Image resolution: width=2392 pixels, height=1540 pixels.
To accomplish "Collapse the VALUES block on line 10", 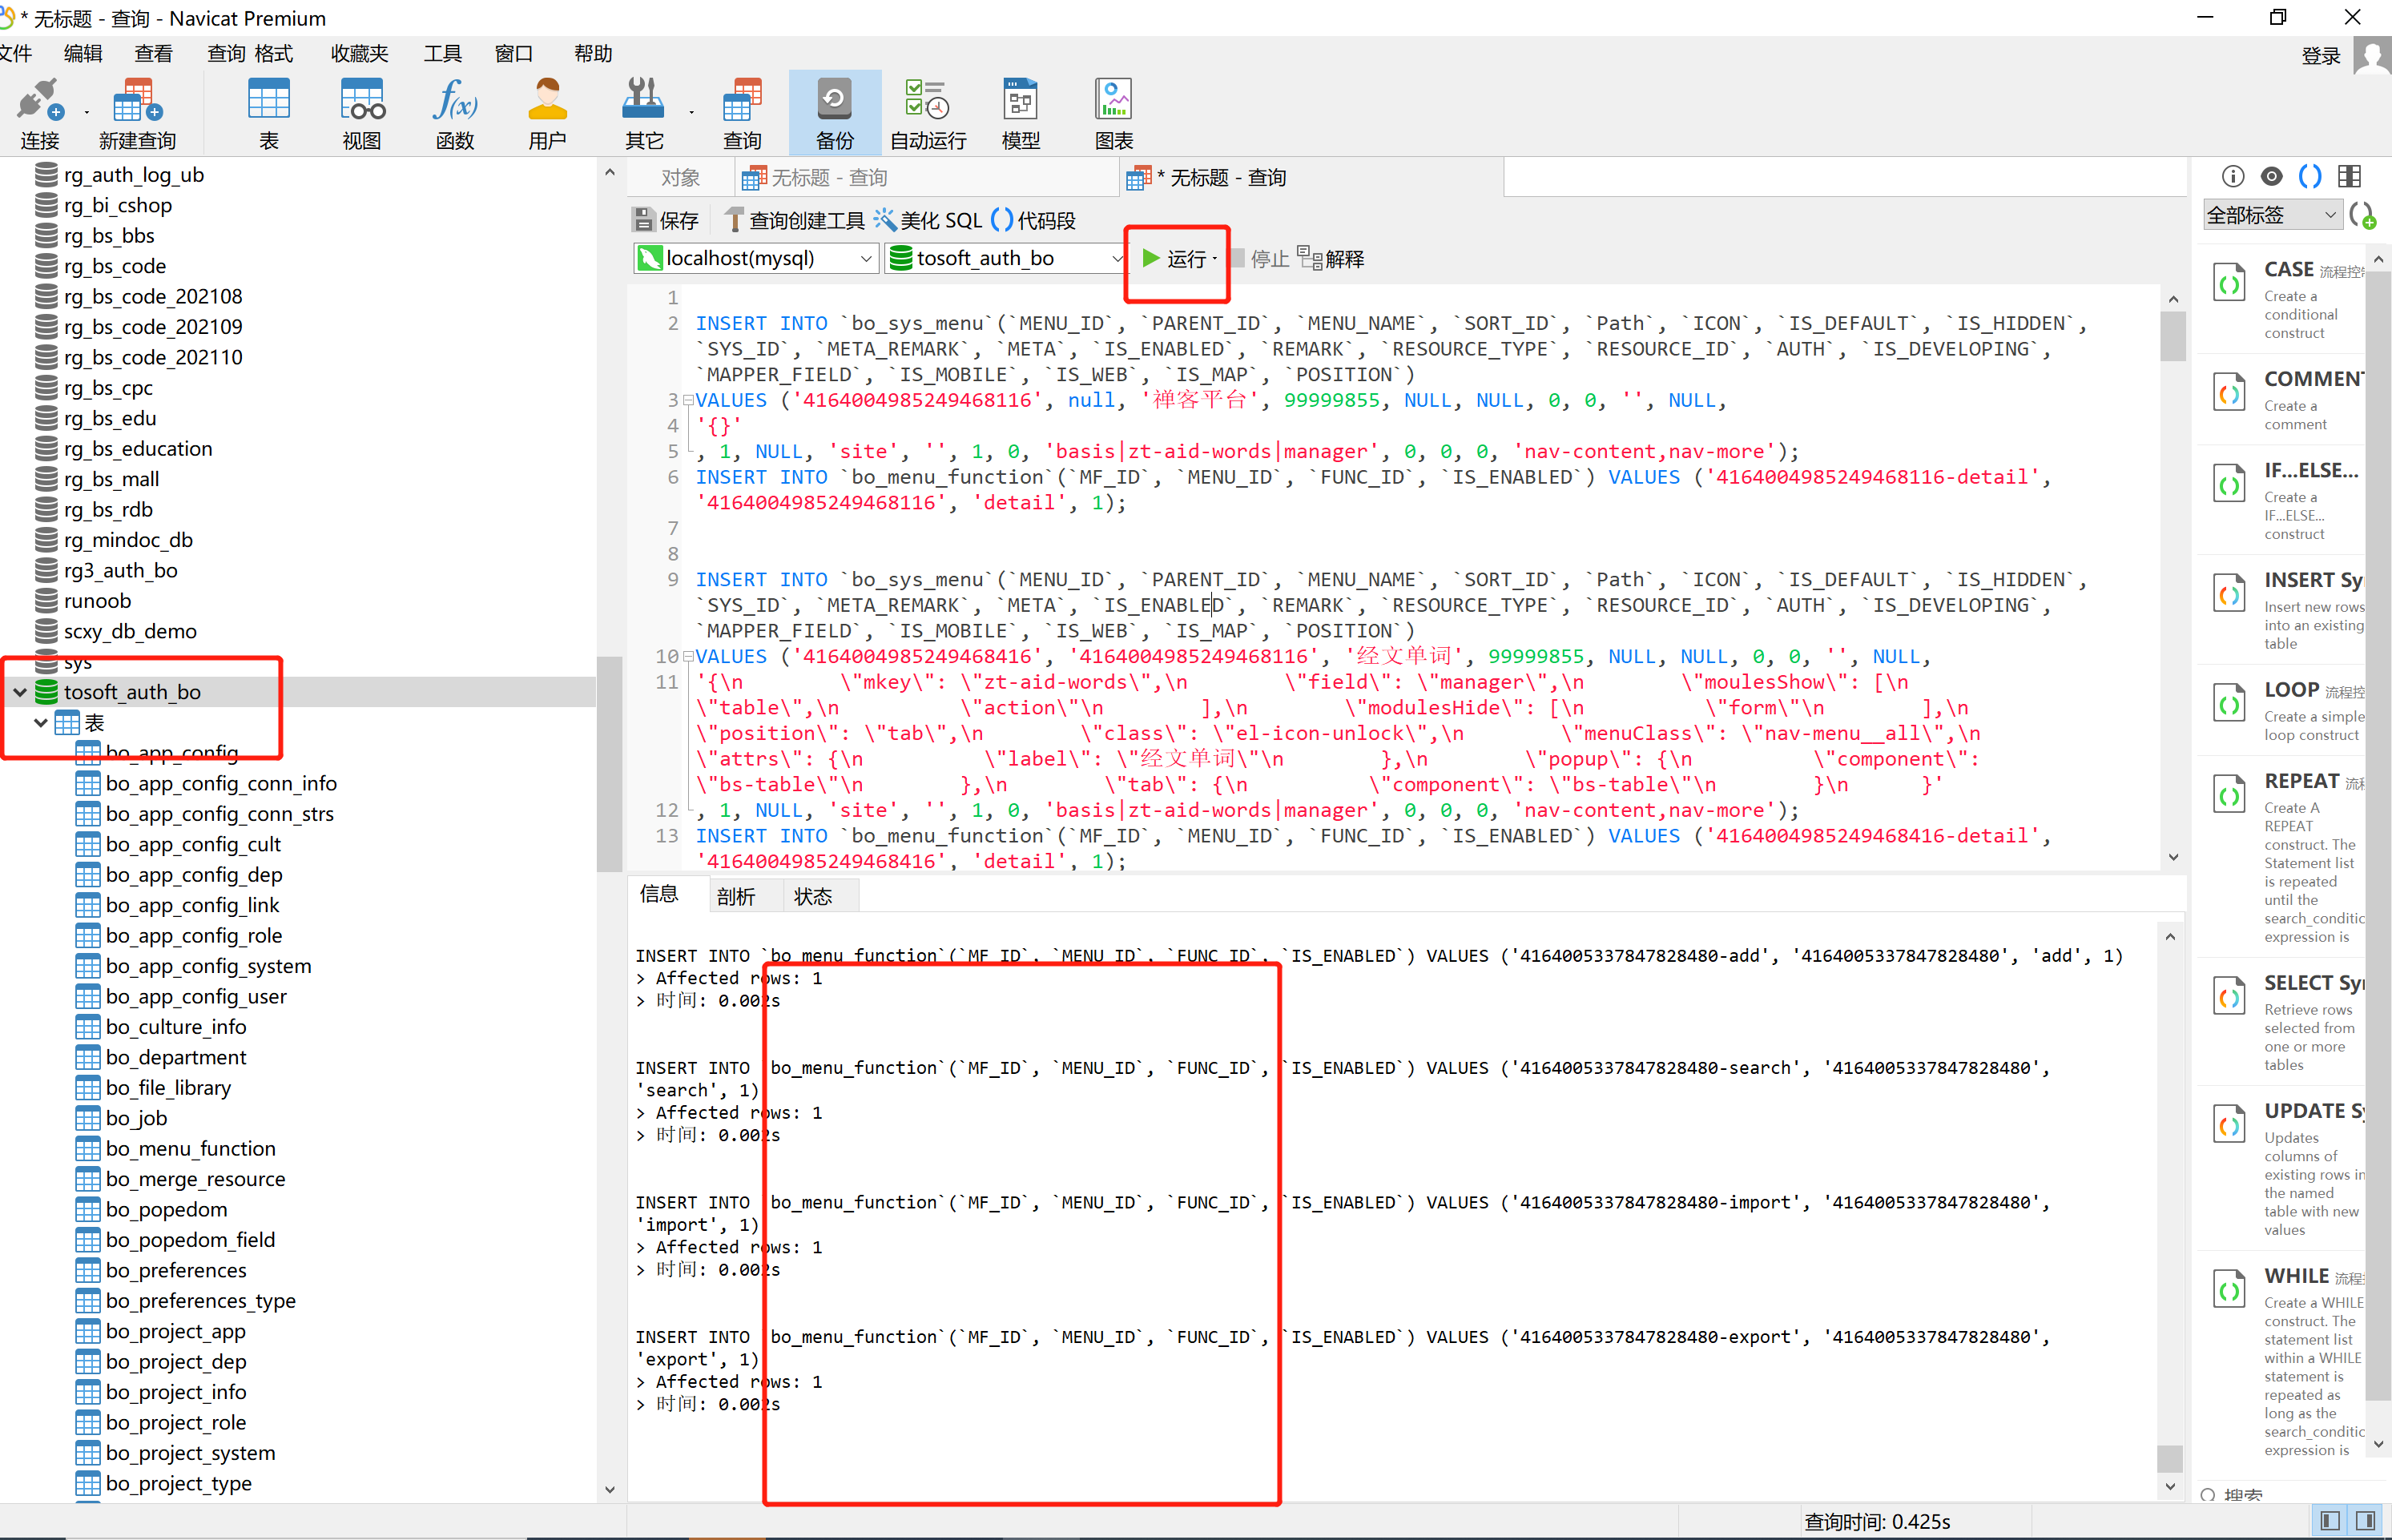I will coord(688,657).
